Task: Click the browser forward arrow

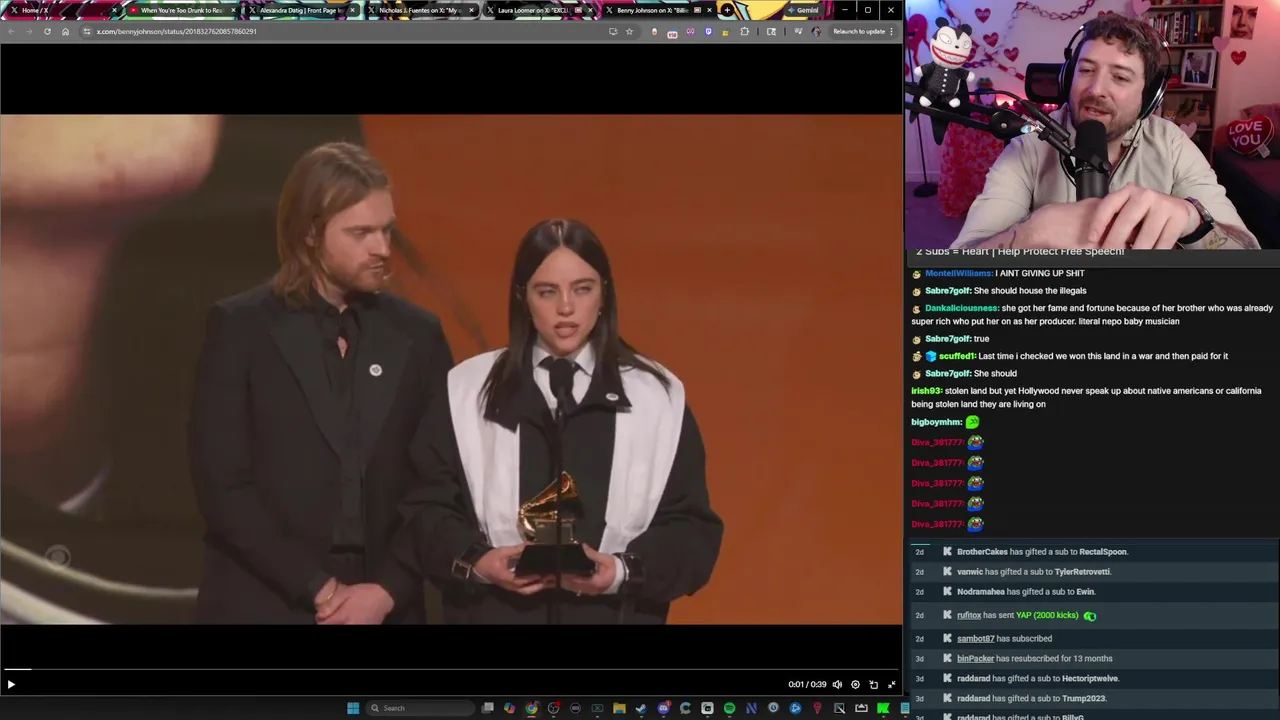Action: coord(29,31)
